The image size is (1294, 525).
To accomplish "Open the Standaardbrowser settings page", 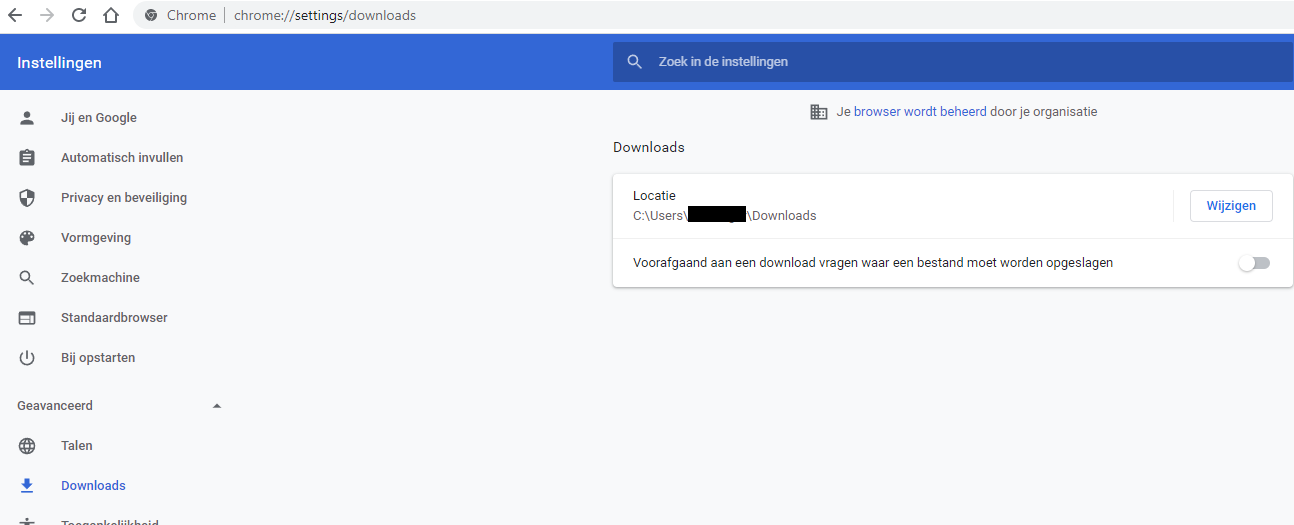I will click(114, 318).
